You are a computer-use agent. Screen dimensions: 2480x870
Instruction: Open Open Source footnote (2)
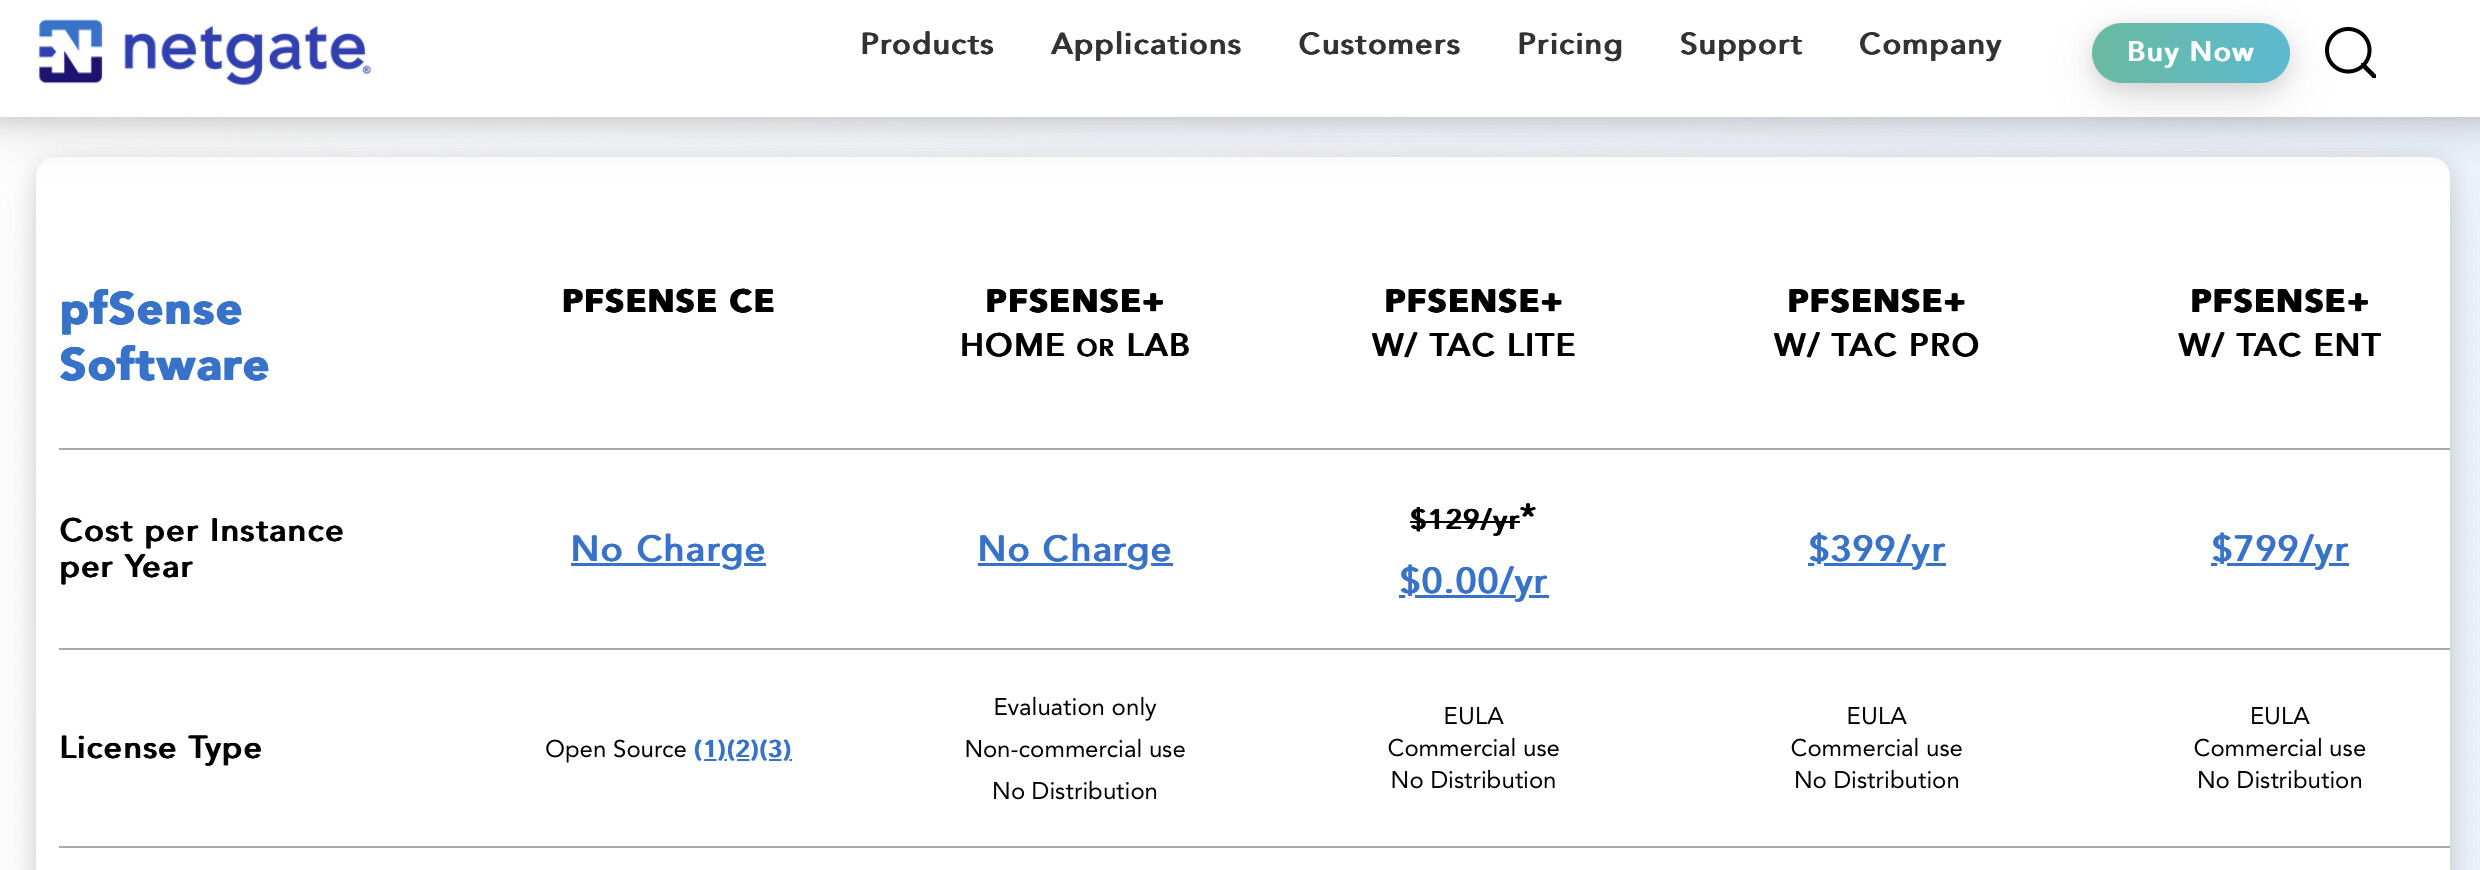[x=743, y=749]
